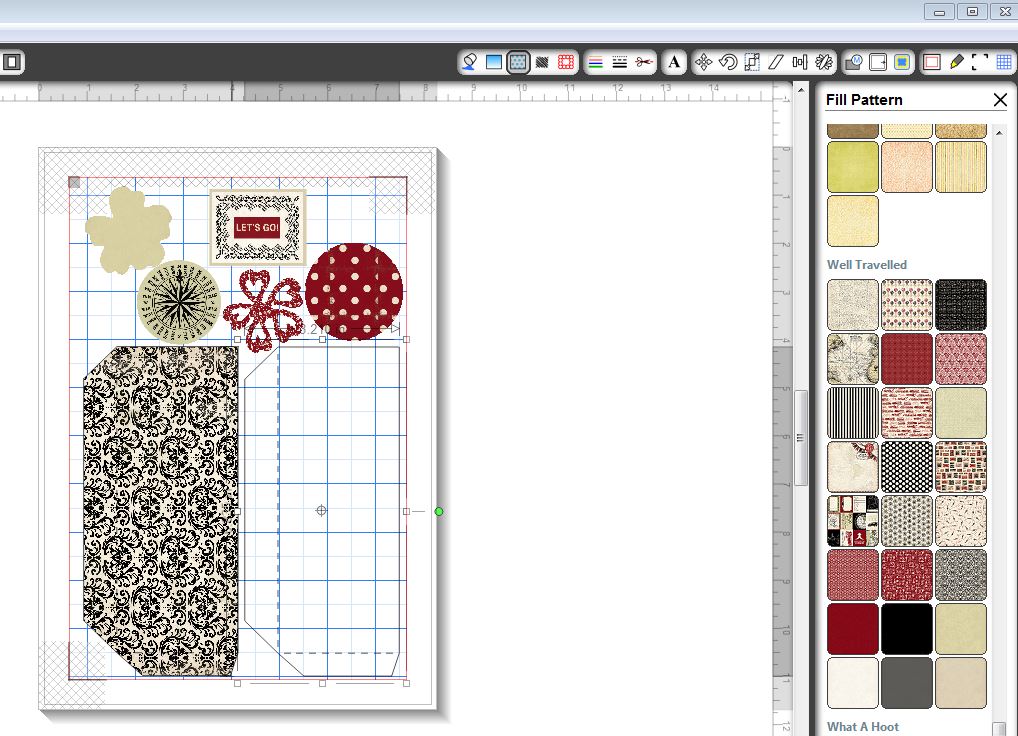Open the Modify window

tap(854, 62)
